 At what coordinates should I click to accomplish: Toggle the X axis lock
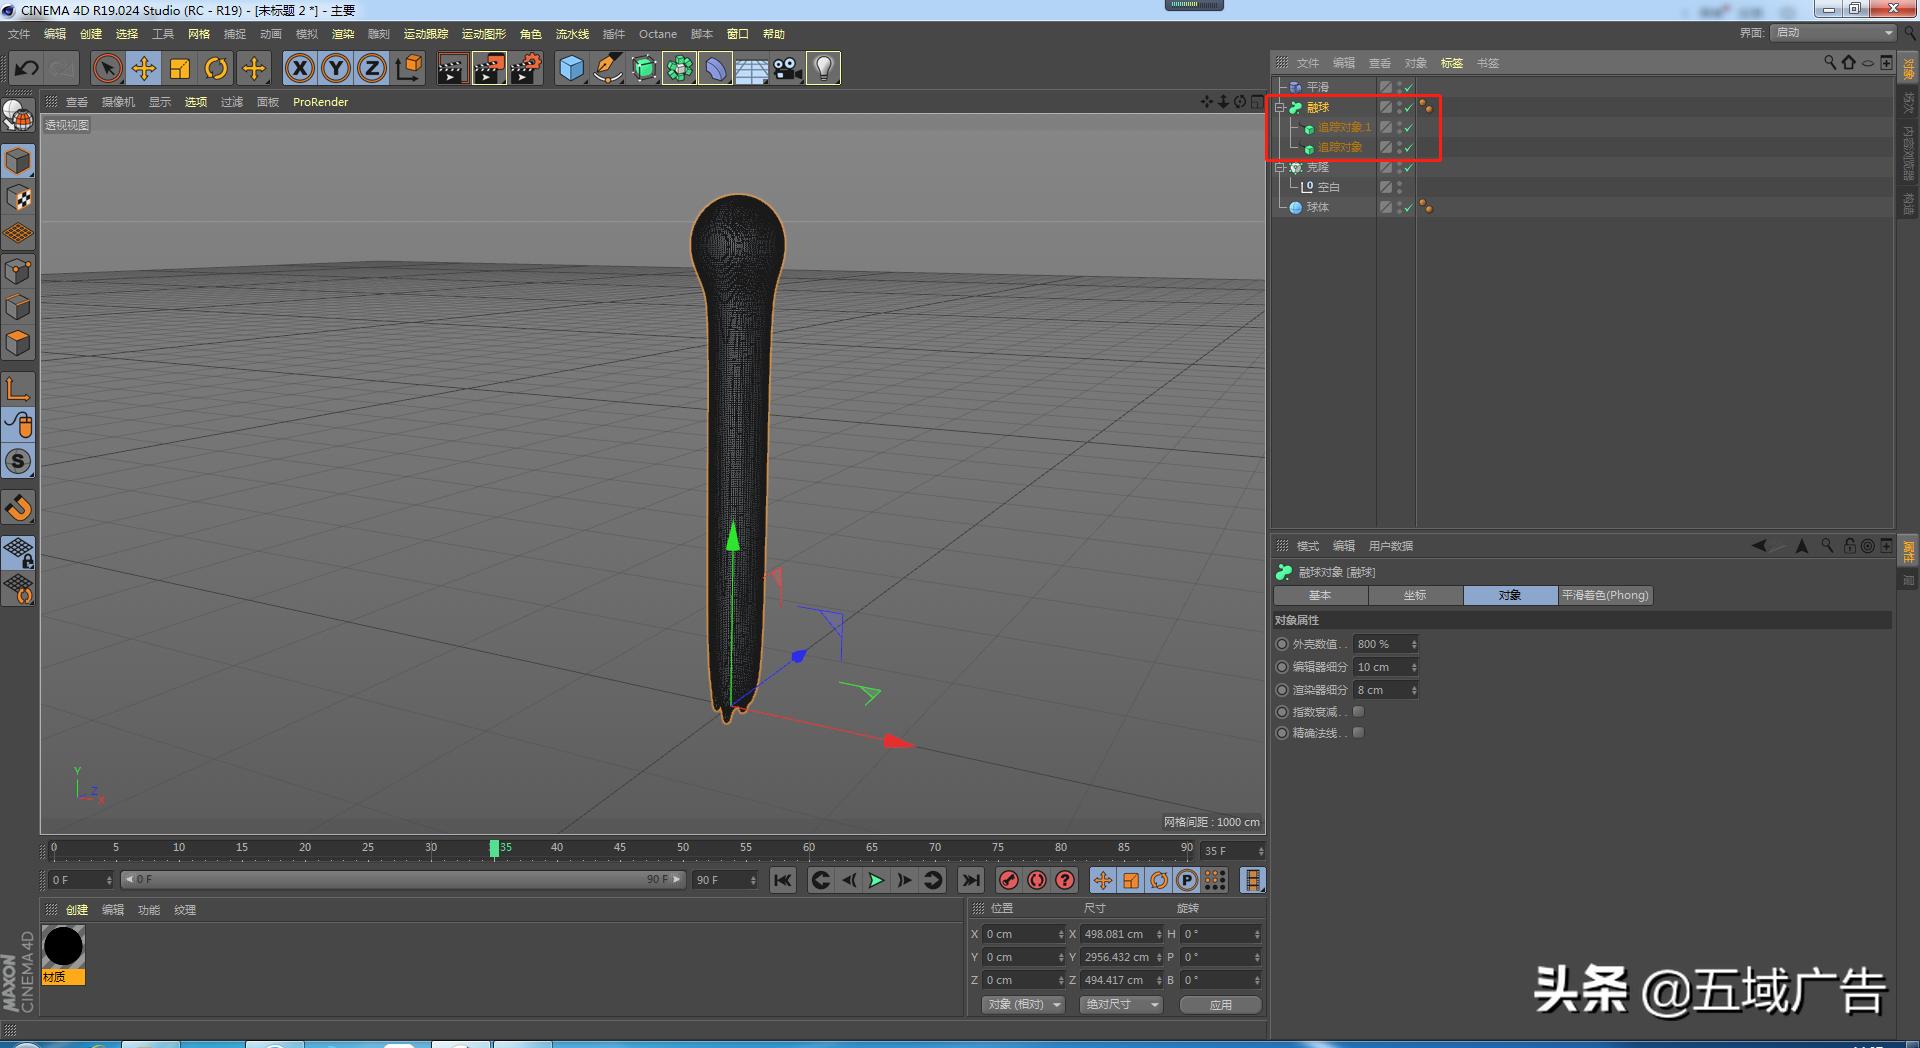pos(299,68)
